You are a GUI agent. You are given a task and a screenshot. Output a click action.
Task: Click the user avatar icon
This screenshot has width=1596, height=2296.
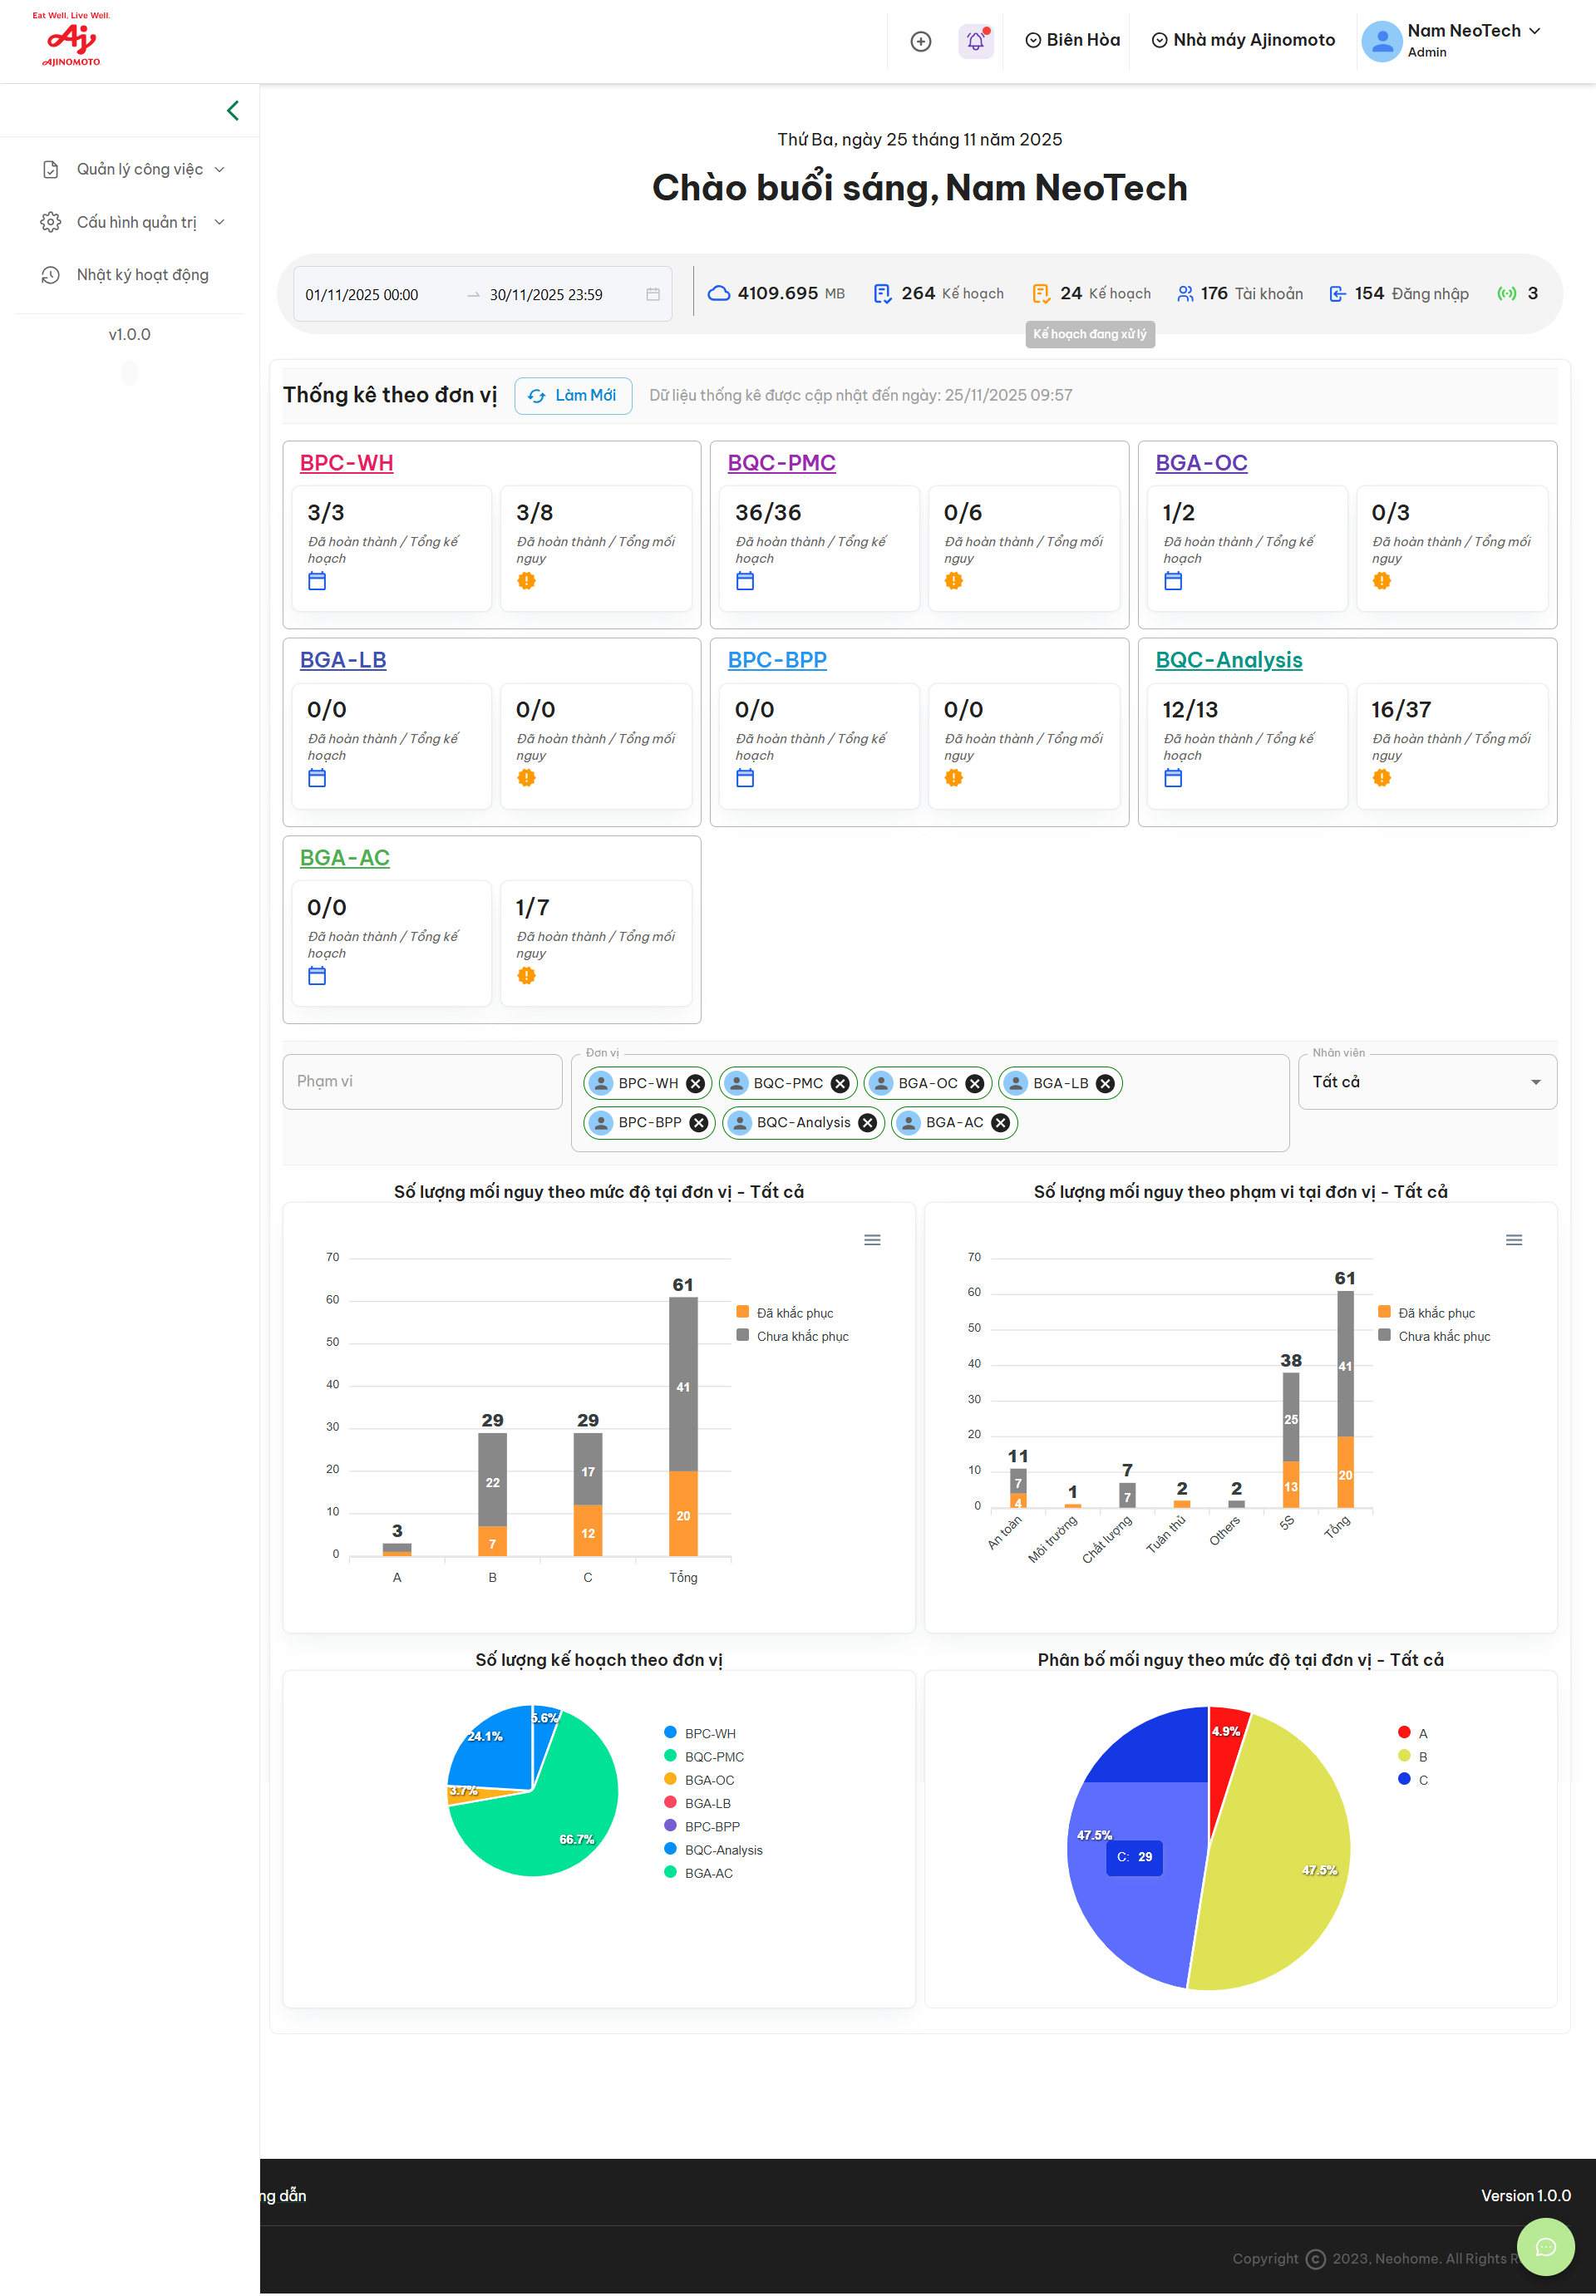[x=1381, y=41]
